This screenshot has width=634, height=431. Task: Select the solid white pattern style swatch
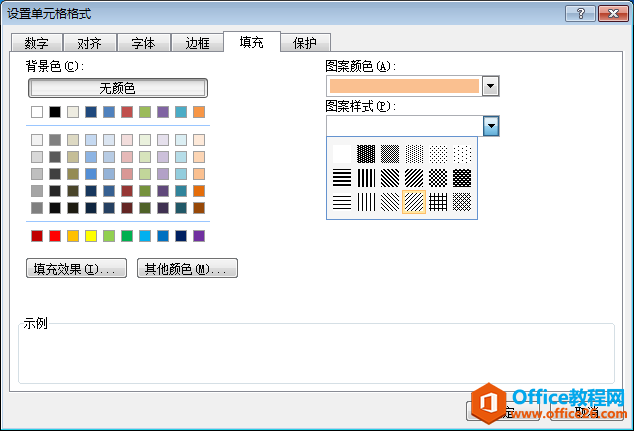click(343, 154)
